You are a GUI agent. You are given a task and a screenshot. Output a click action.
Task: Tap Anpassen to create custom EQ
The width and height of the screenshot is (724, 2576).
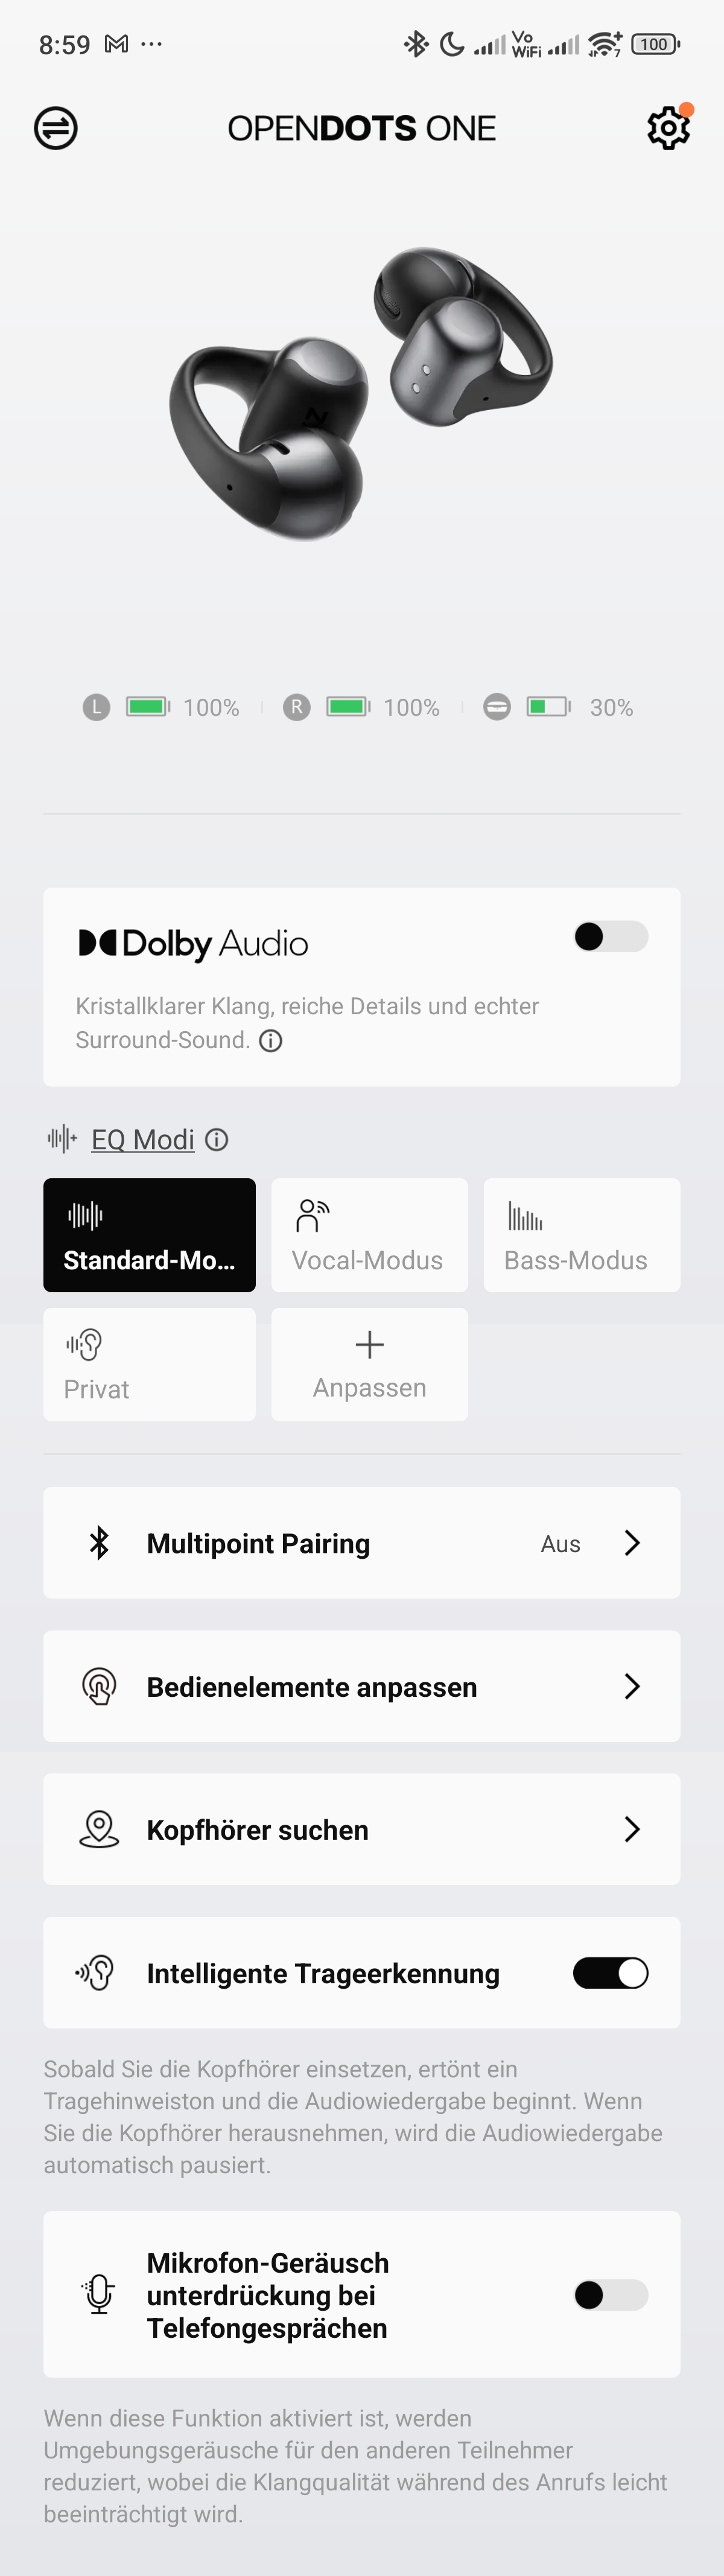tap(370, 1364)
